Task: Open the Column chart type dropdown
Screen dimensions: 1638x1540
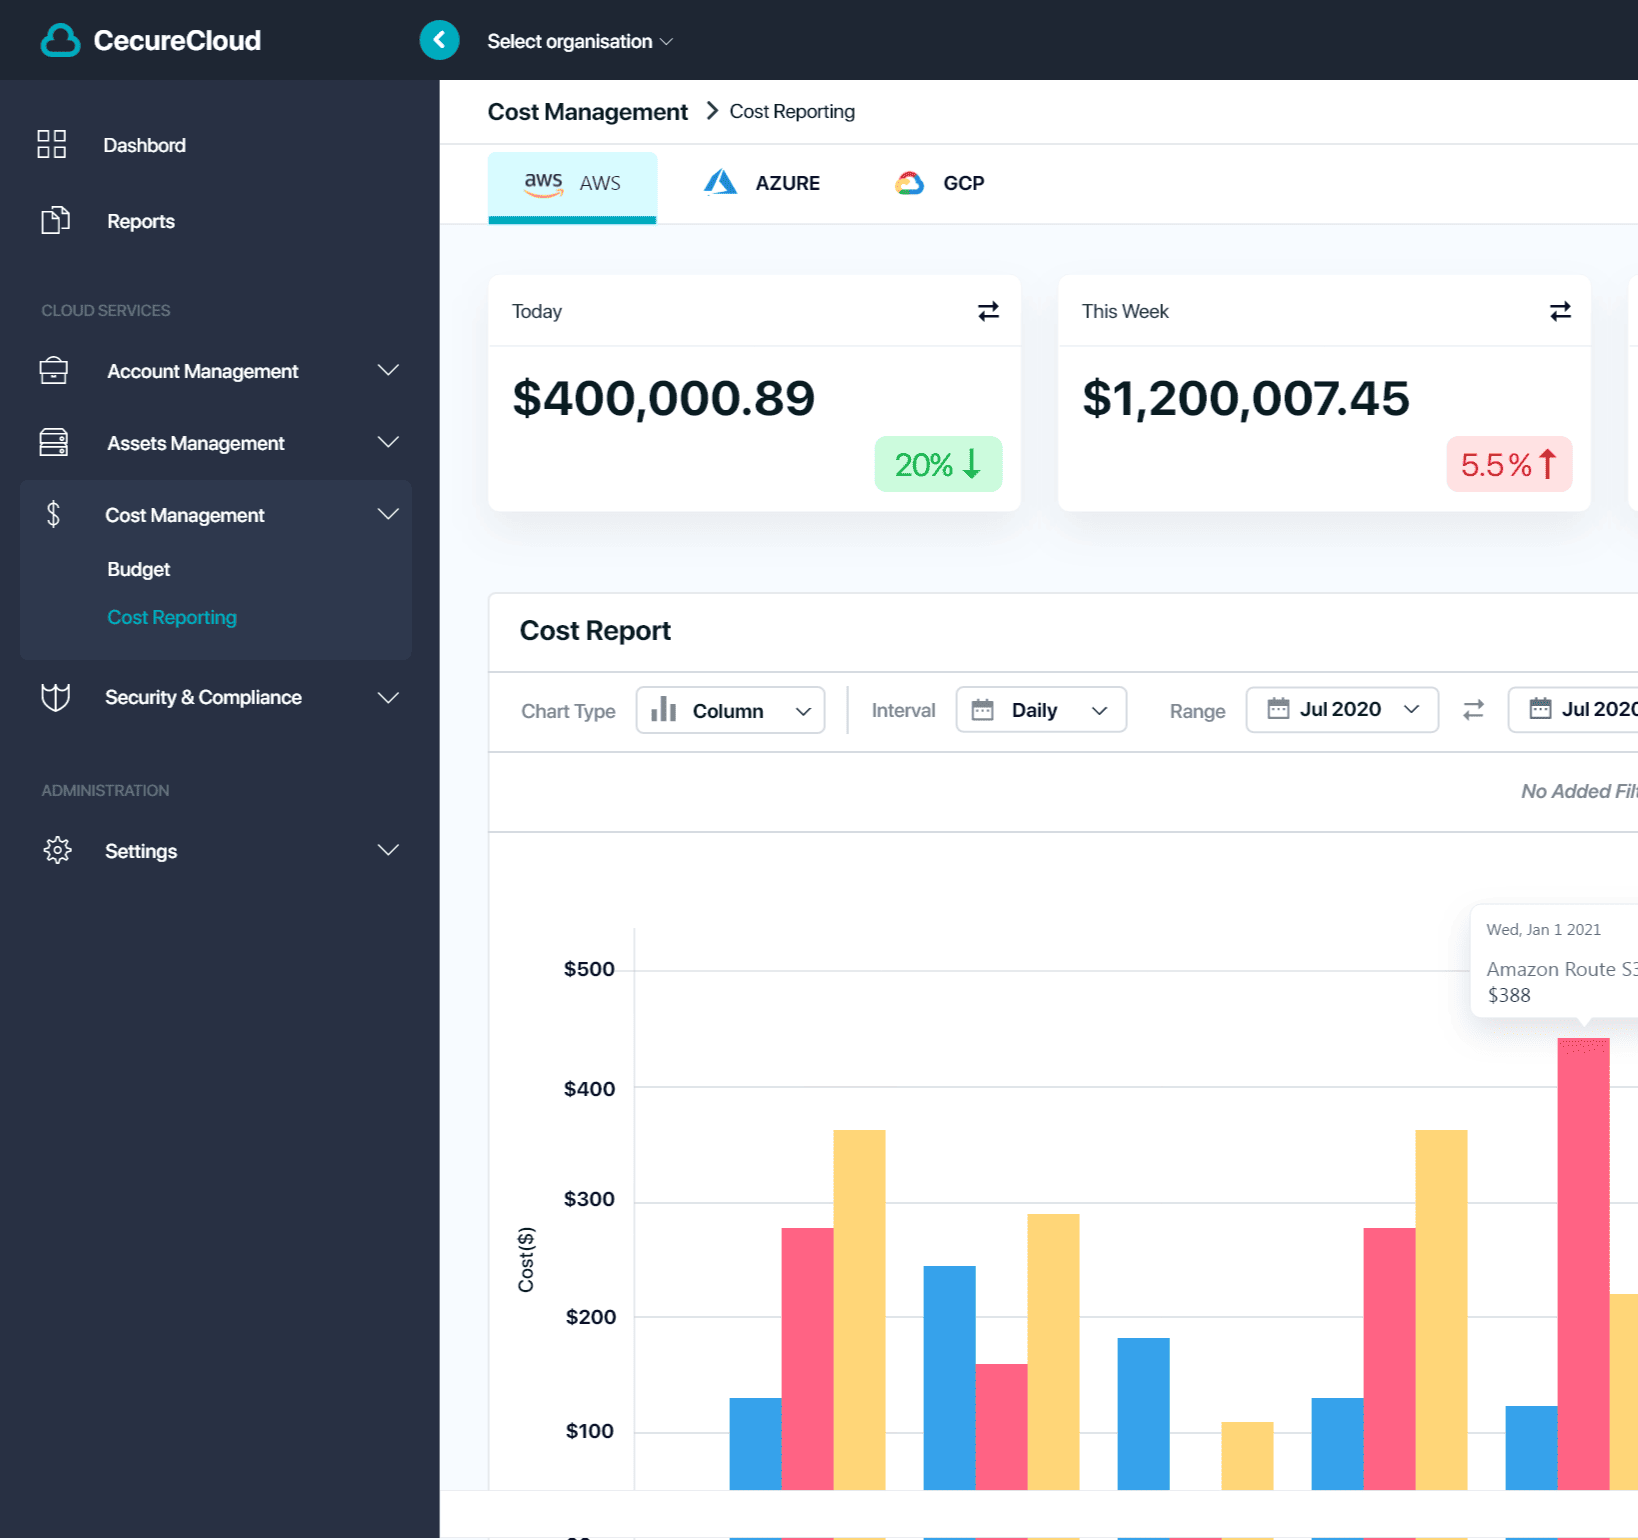Action: [x=730, y=710]
